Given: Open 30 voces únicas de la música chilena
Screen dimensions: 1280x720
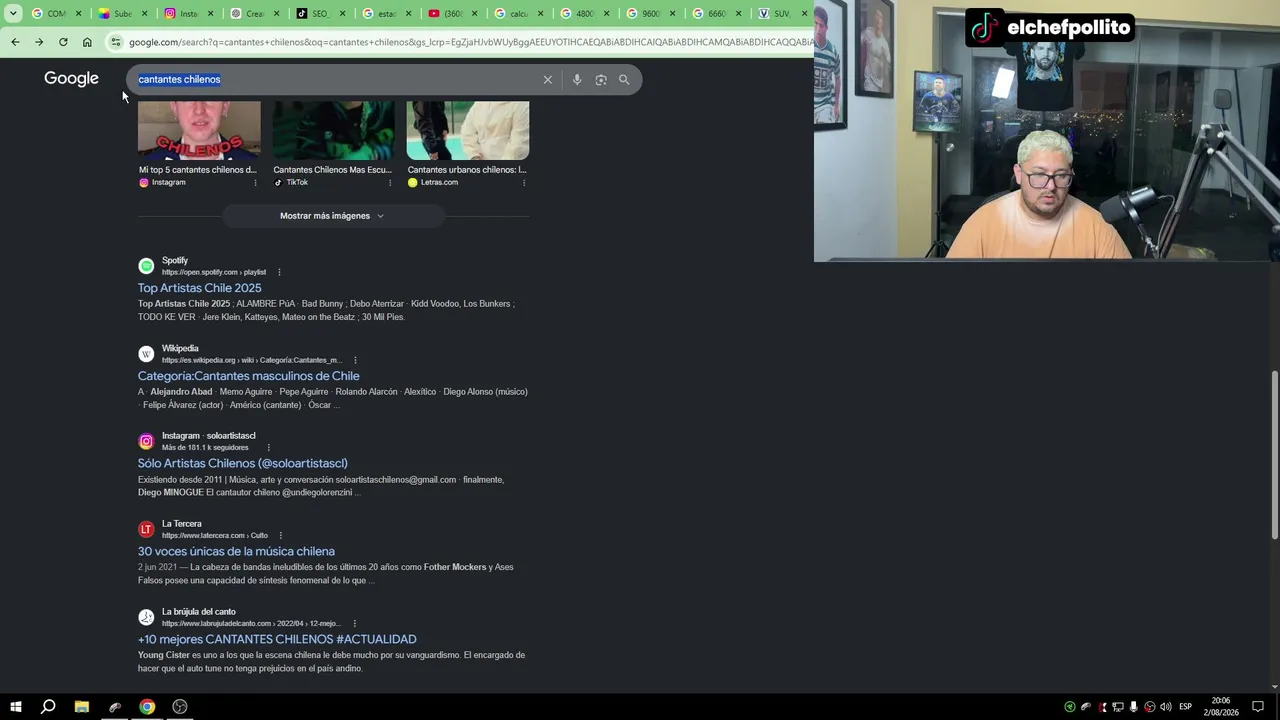Looking at the screenshot, I should tap(236, 552).
